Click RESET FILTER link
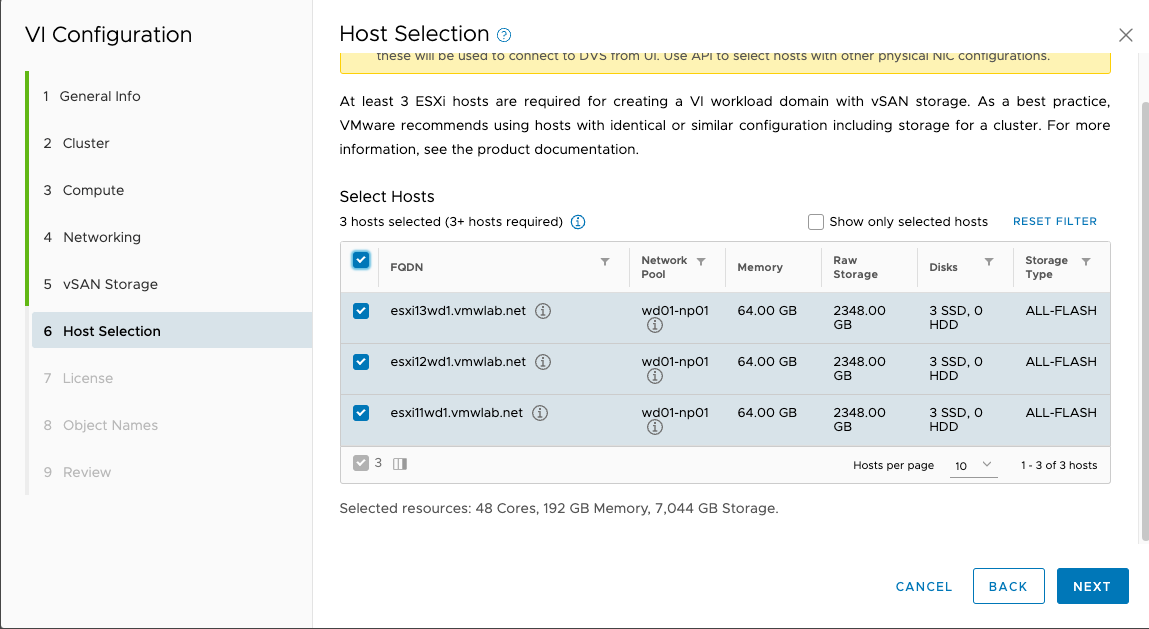Image resolution: width=1149 pixels, height=629 pixels. click(x=1054, y=221)
